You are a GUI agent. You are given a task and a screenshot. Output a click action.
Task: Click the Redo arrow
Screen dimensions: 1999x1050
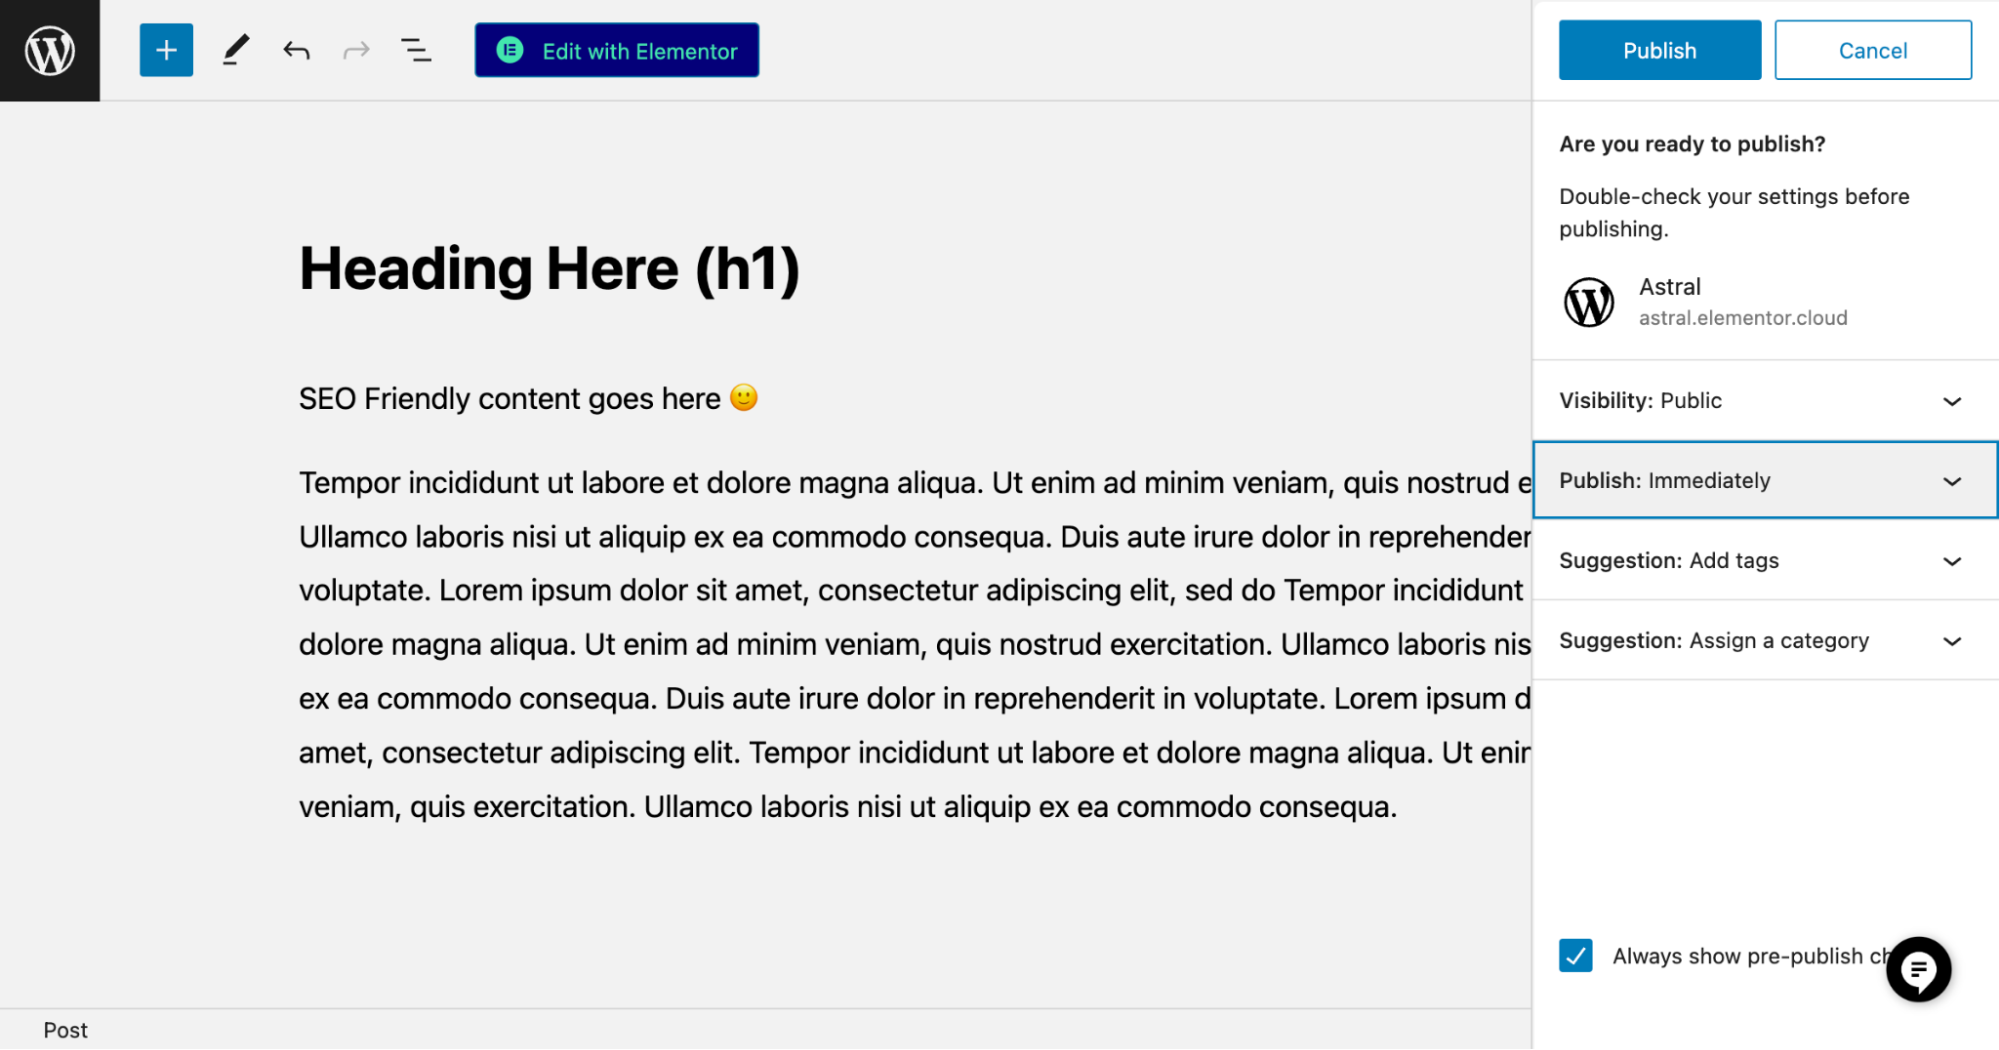click(356, 50)
